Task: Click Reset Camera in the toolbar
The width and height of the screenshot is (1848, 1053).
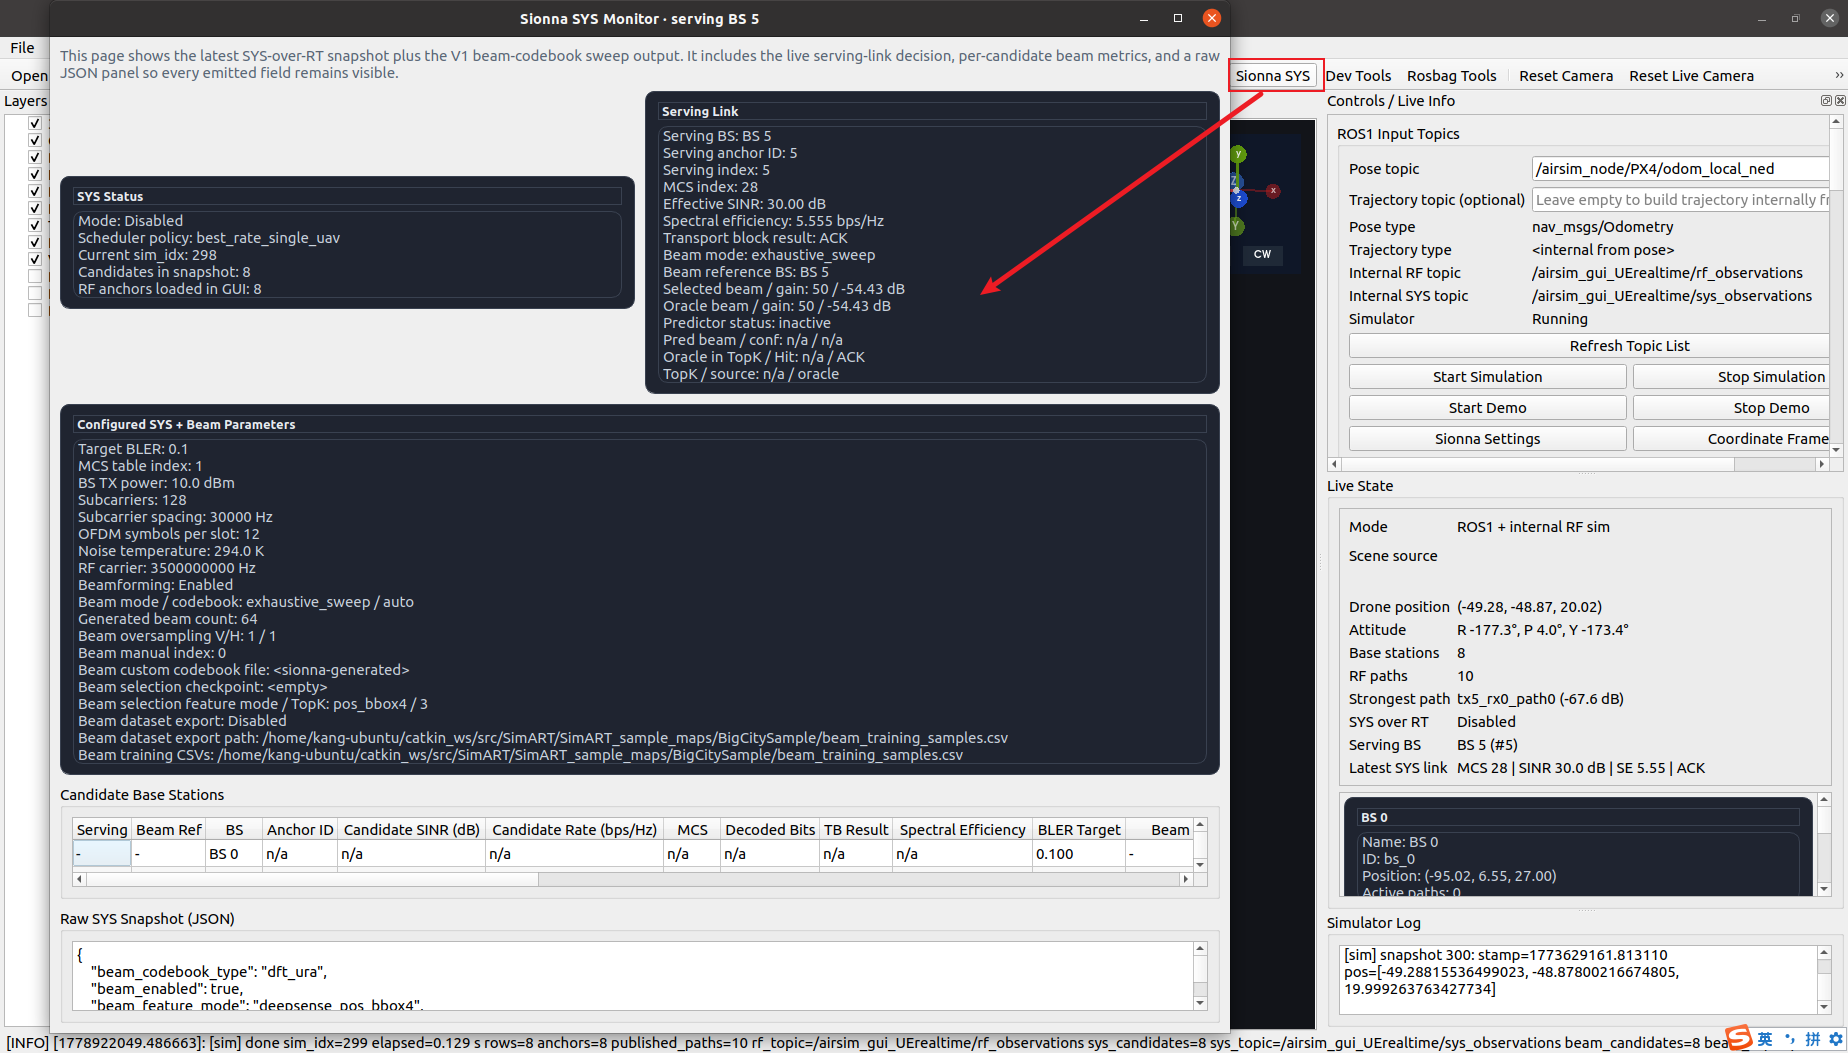Action: tap(1566, 76)
